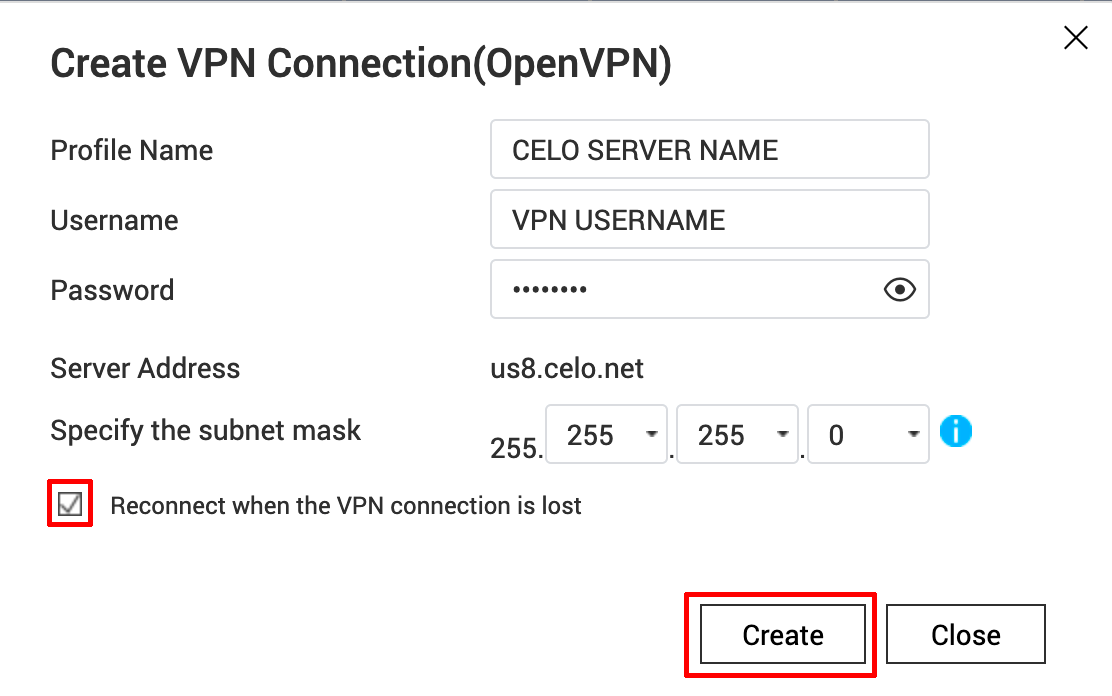This screenshot has height=696, width=1112.
Task: Click the blue information icon beside the octet dropdowns
Action: (x=955, y=431)
